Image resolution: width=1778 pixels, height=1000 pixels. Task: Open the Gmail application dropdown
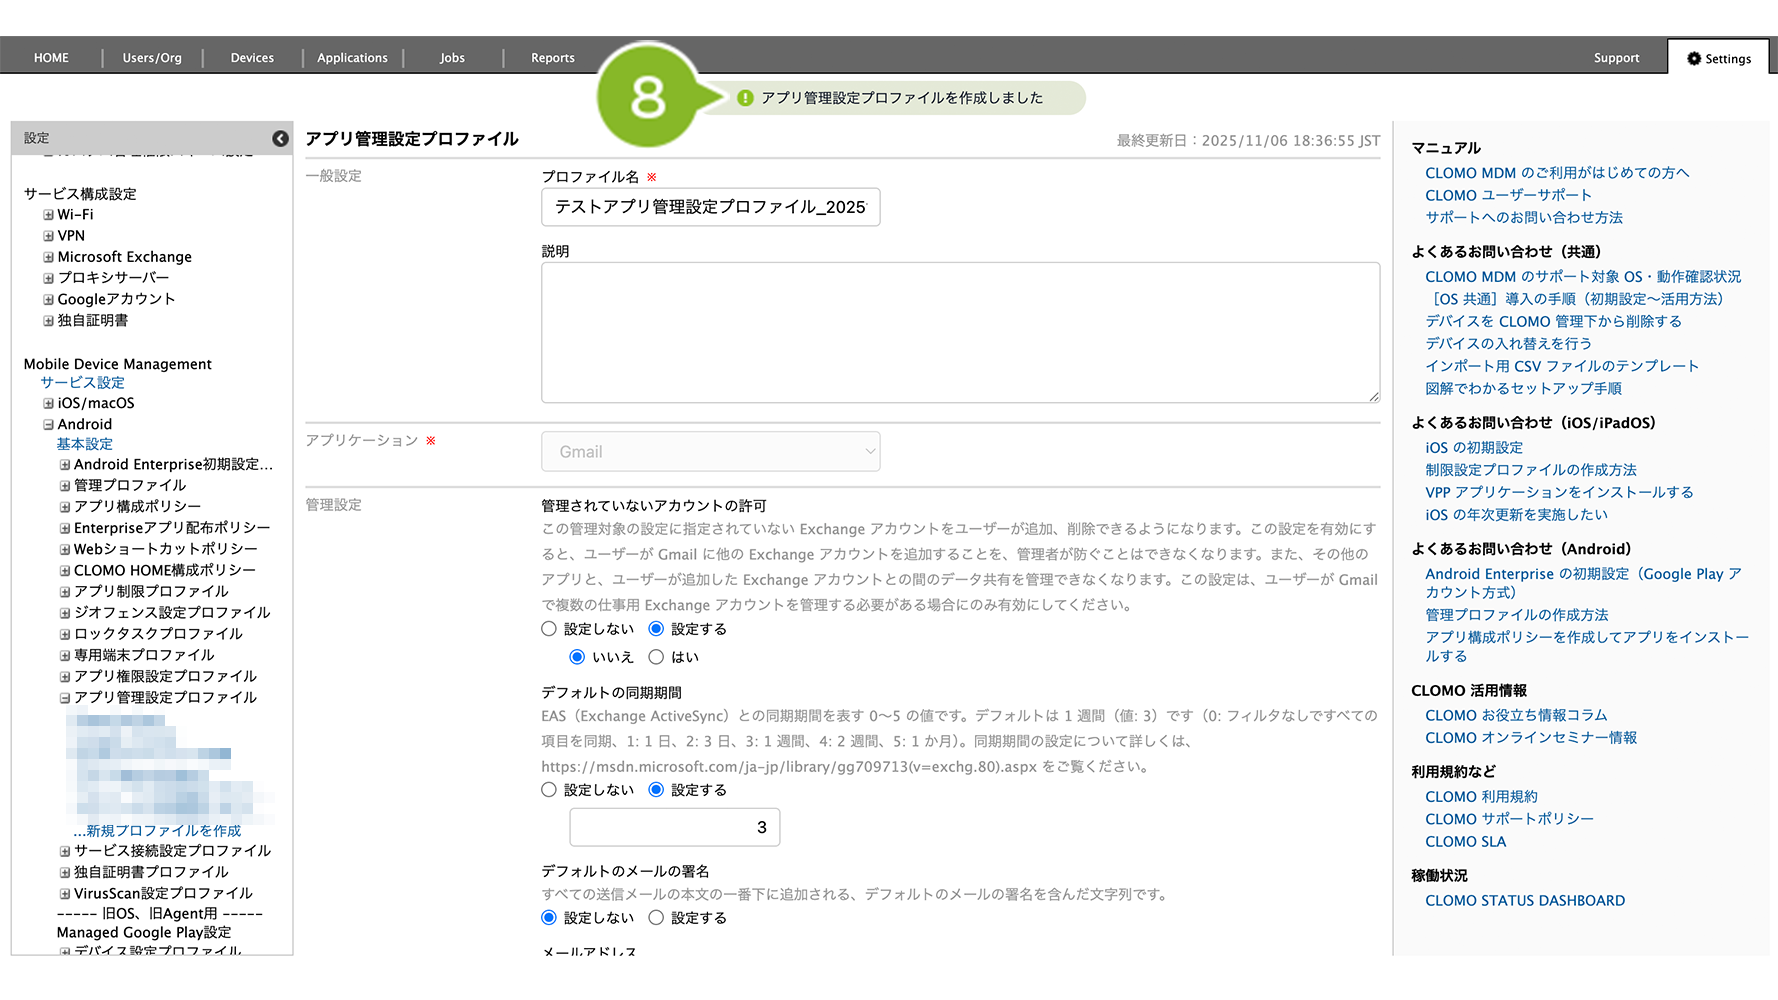(x=710, y=452)
